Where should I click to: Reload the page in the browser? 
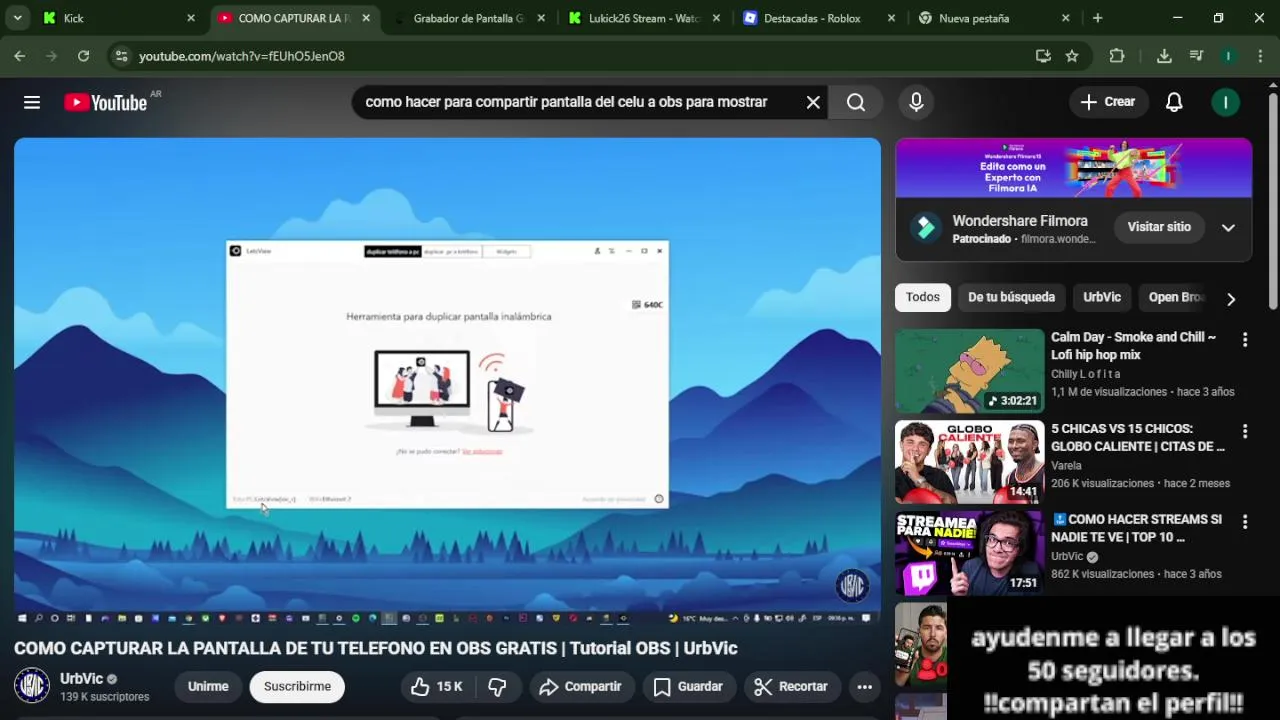(83, 56)
